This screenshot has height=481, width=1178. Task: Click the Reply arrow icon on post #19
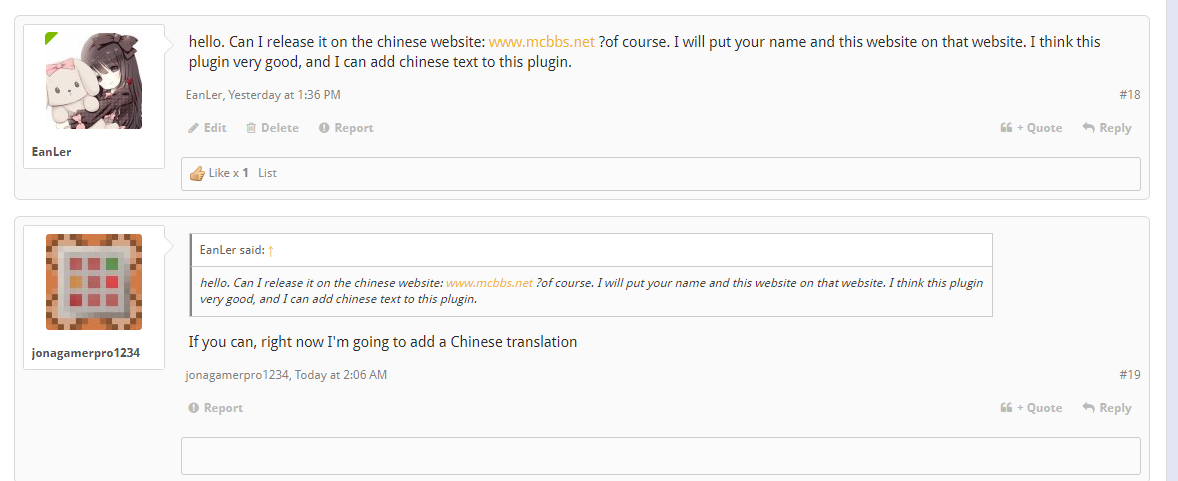click(1088, 408)
